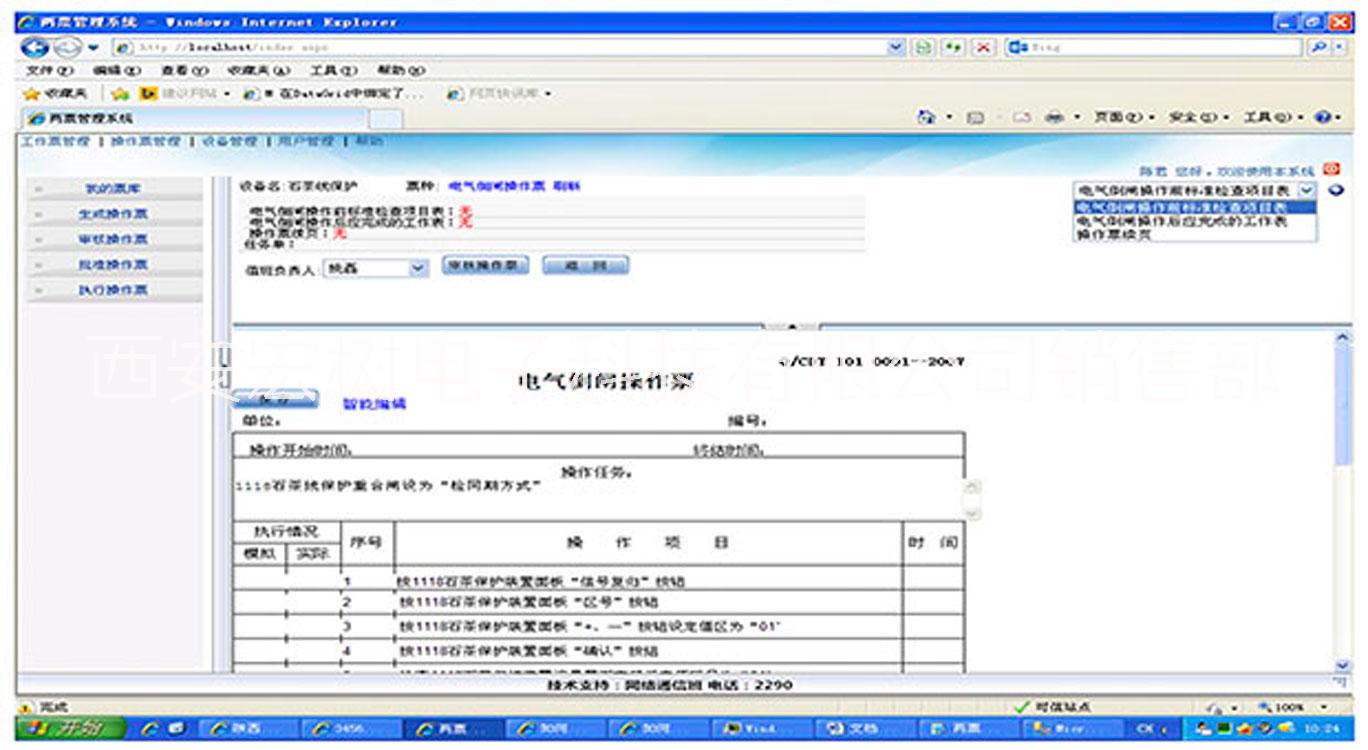The image size is (1368, 750).
Task: Click the IE browser Back arrow
Action: point(36,47)
